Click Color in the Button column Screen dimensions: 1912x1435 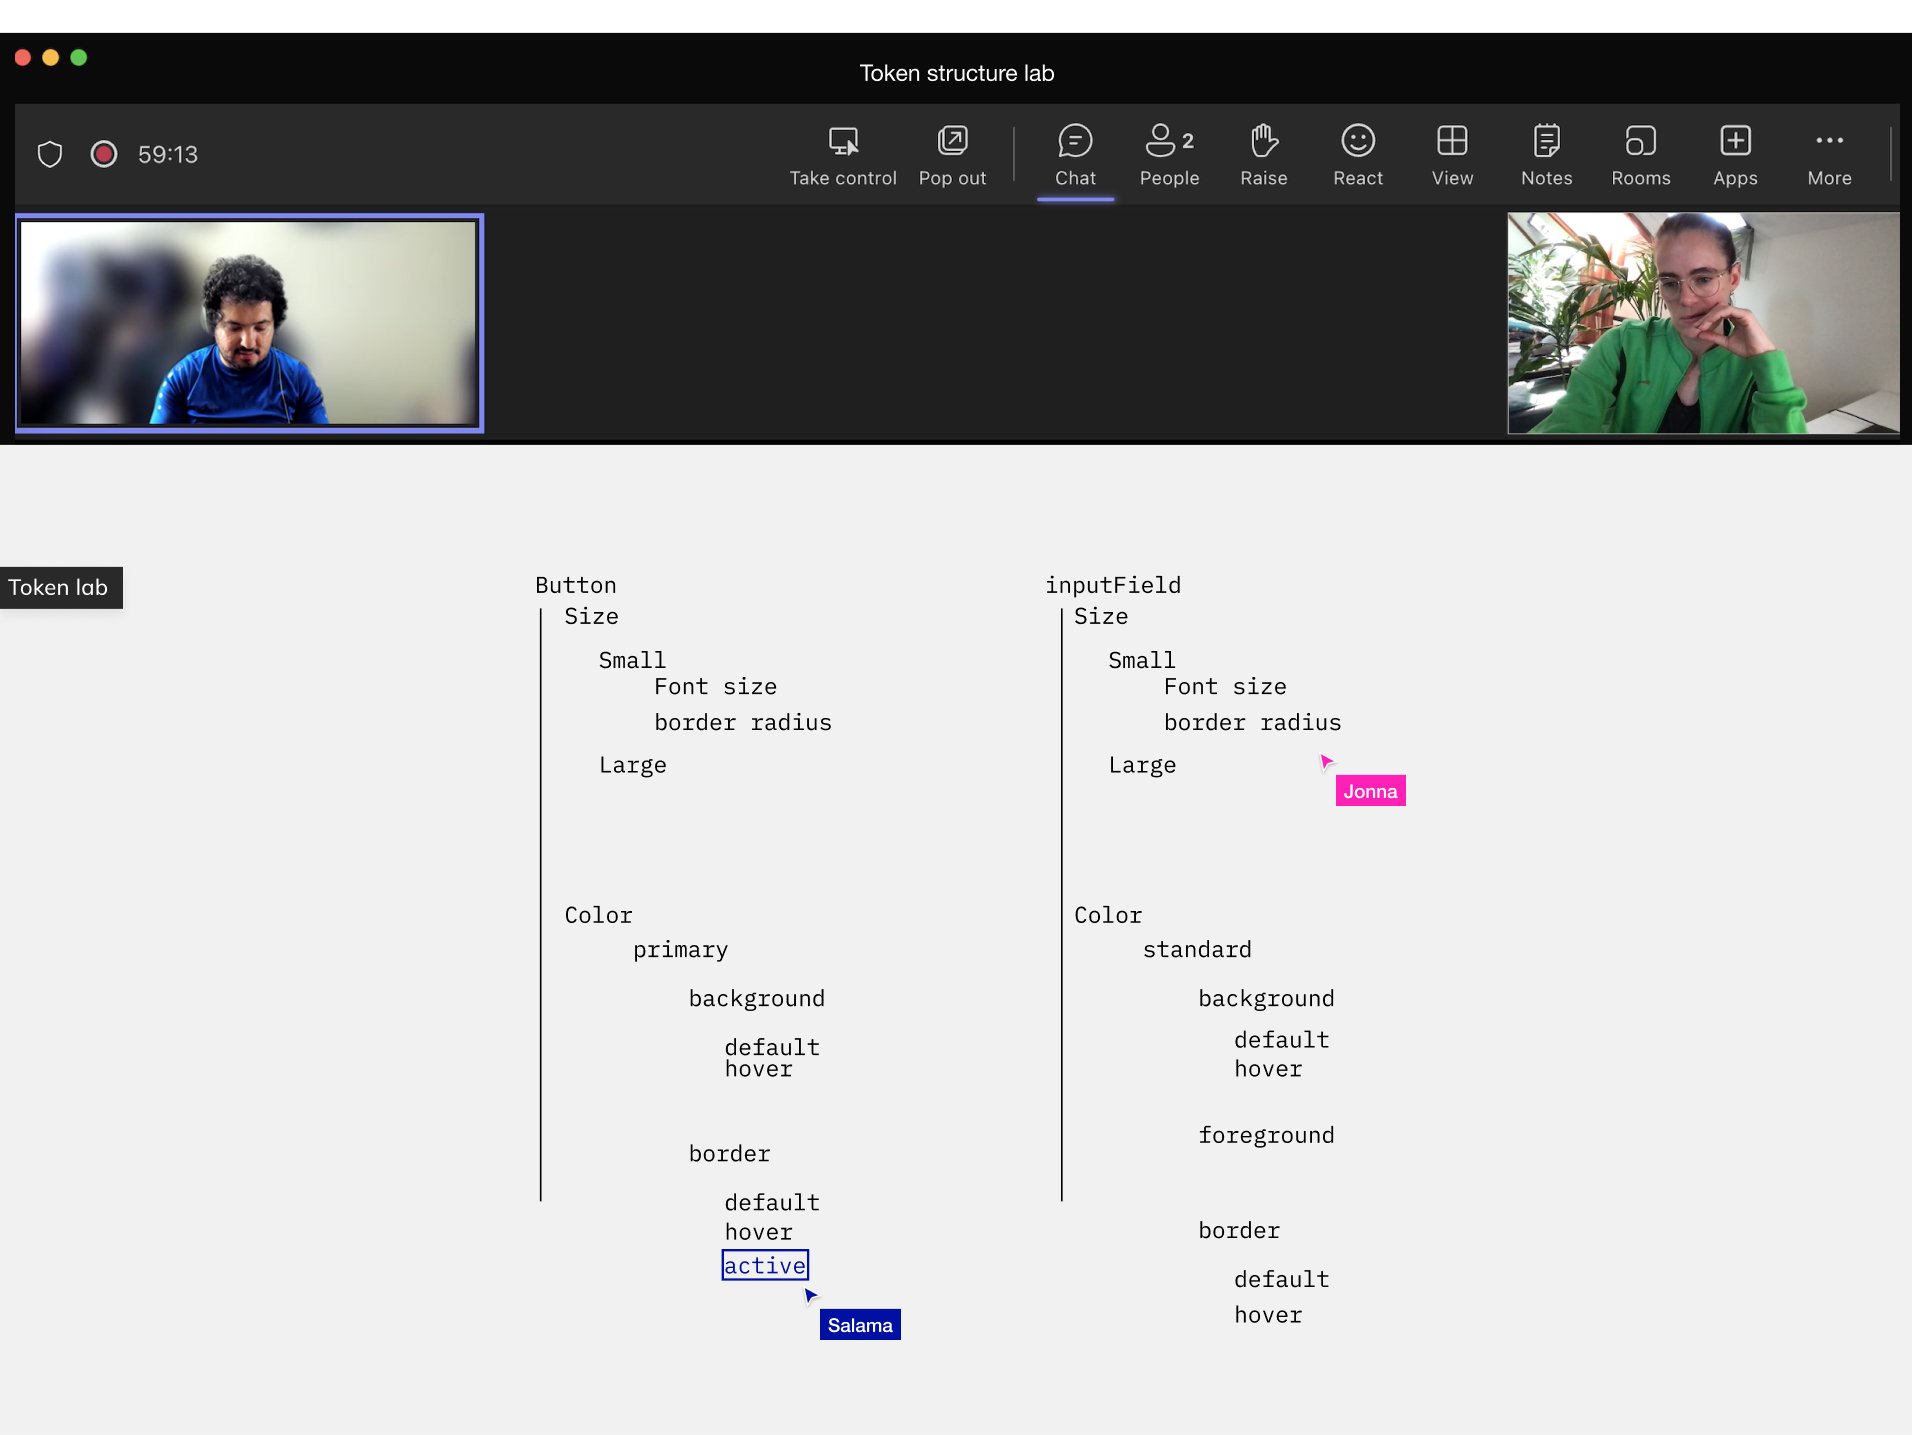[598, 915]
